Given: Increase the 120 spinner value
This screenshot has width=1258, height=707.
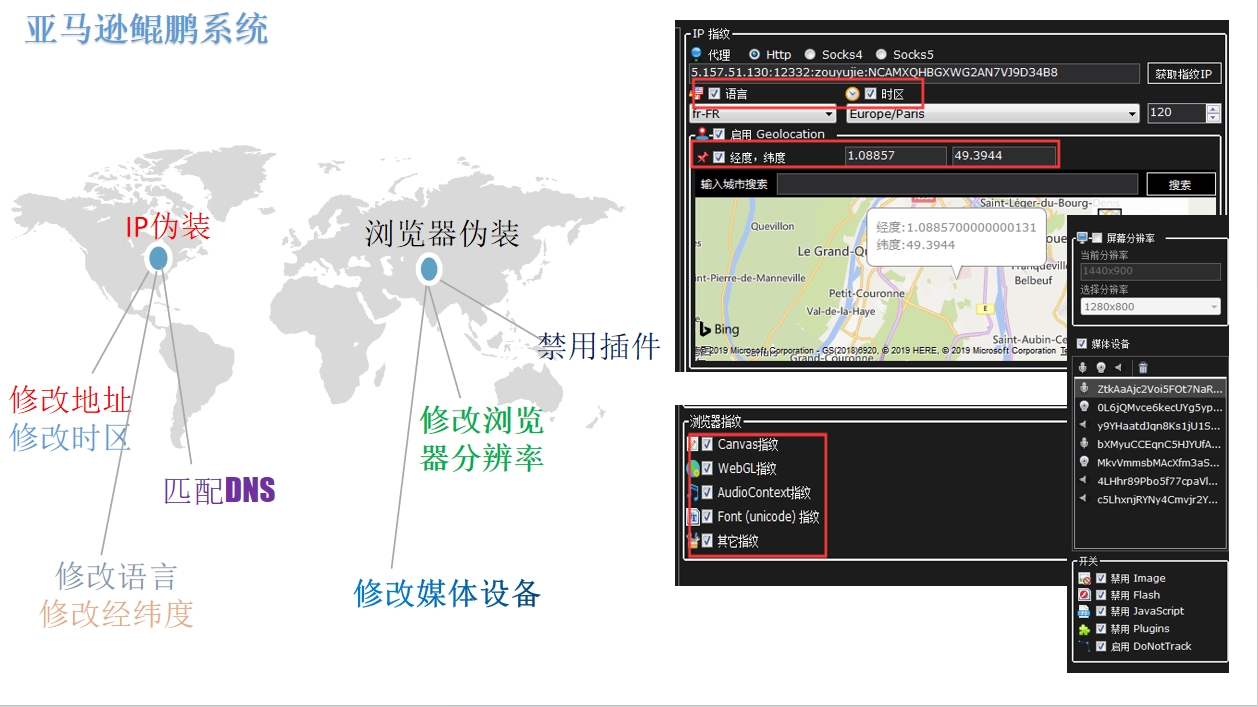Looking at the screenshot, I should (x=1214, y=109).
